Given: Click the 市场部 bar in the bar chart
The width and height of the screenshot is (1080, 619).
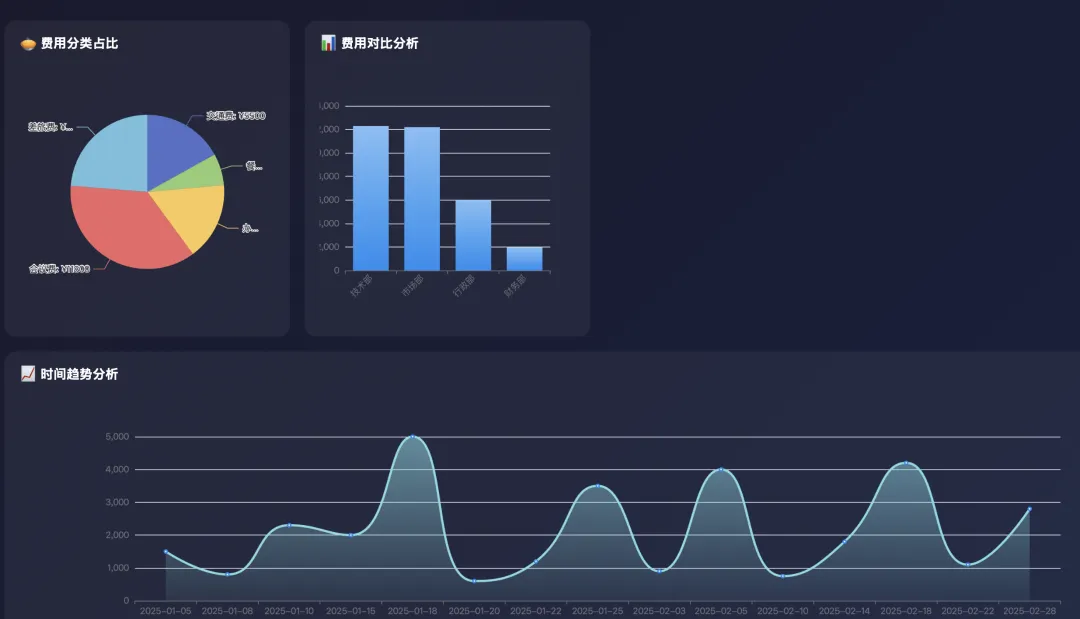Looking at the screenshot, I should (x=422, y=199).
